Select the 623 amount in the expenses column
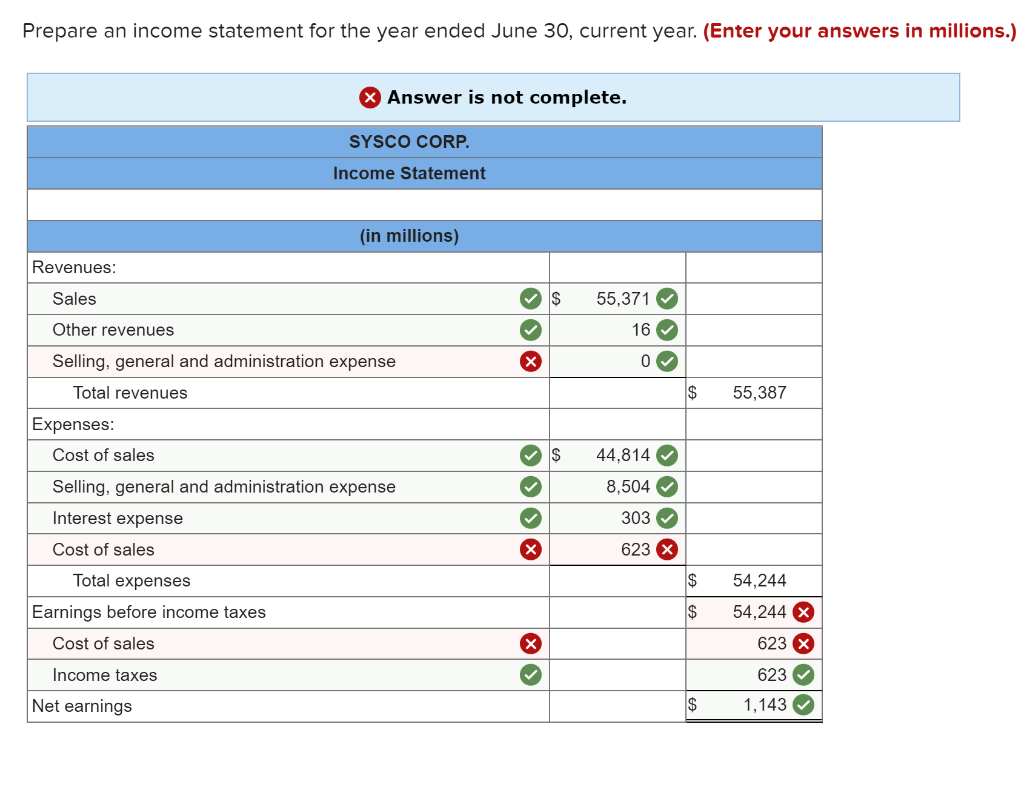The height and width of the screenshot is (790, 1024). tap(617, 549)
